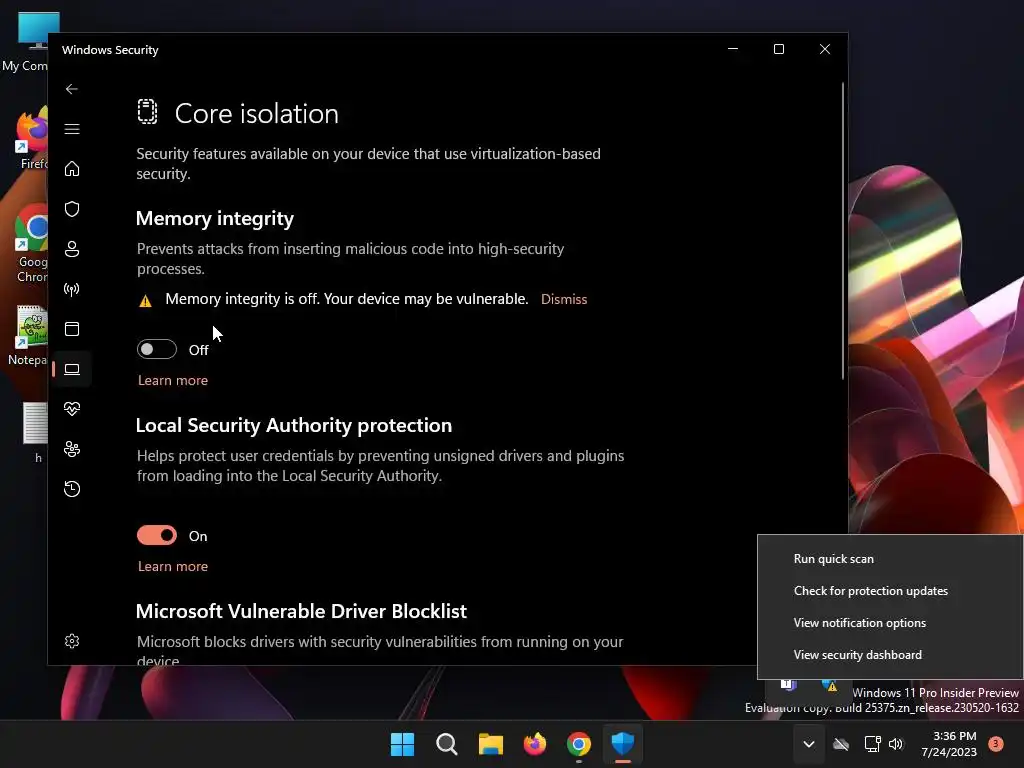Maximize the Windows Security window
Screen dimensions: 1024x768
[x=778, y=50]
